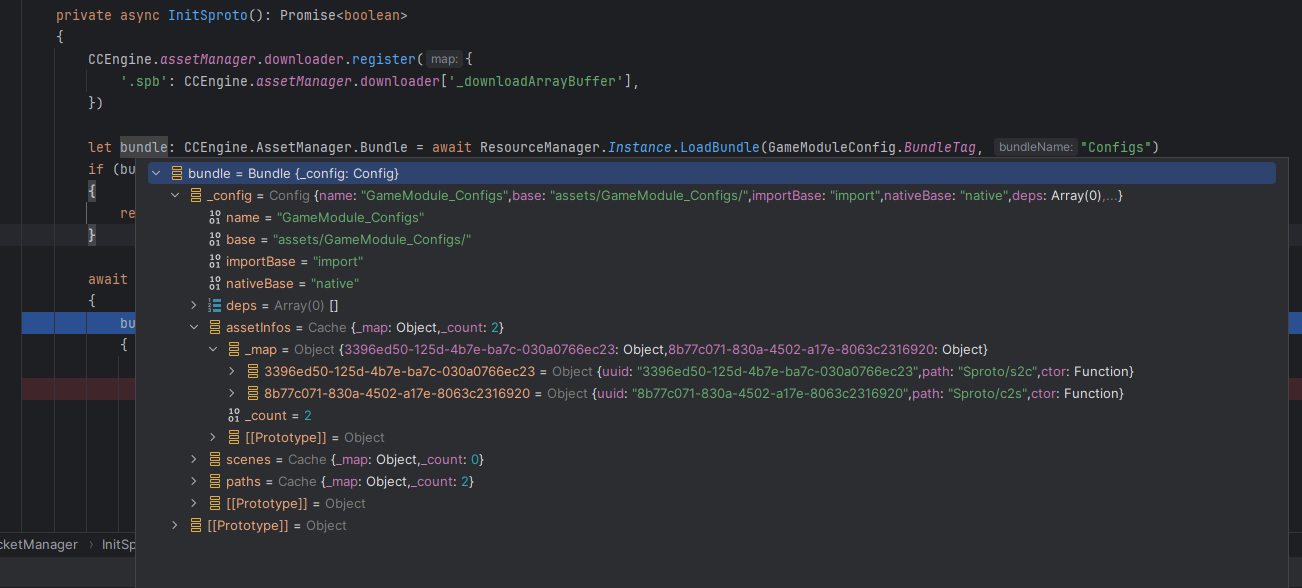Image resolution: width=1302 pixels, height=588 pixels.
Task: Click the path "Sproto/s2c" value
Action: tap(996, 372)
